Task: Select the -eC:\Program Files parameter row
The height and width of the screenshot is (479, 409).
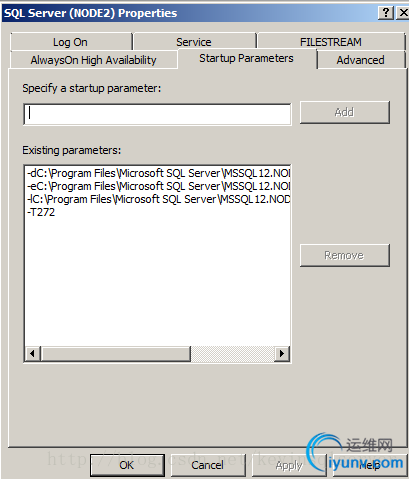Action: [158, 186]
